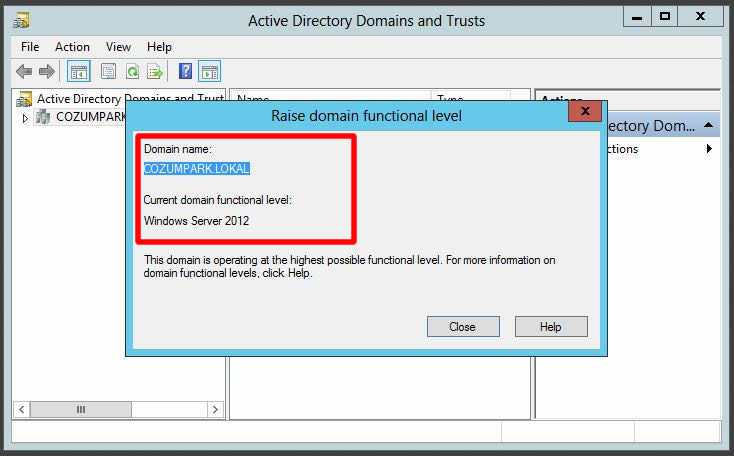
Task: Open the Action menu
Action: coord(72,47)
